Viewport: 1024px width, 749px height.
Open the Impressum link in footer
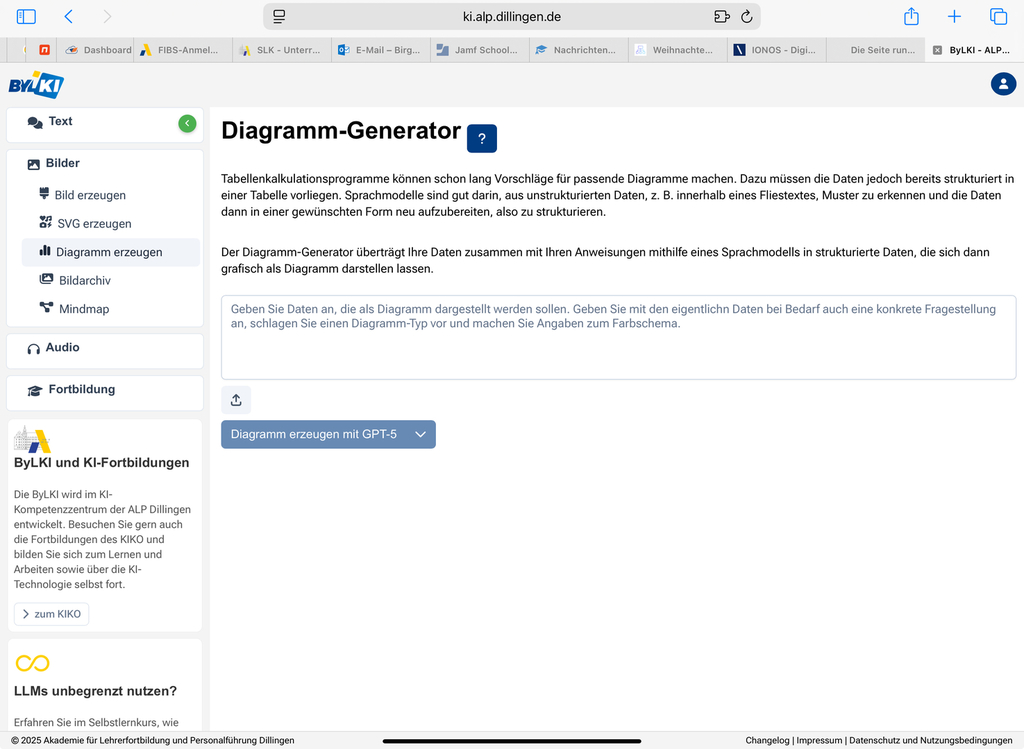pyautogui.click(x=819, y=741)
